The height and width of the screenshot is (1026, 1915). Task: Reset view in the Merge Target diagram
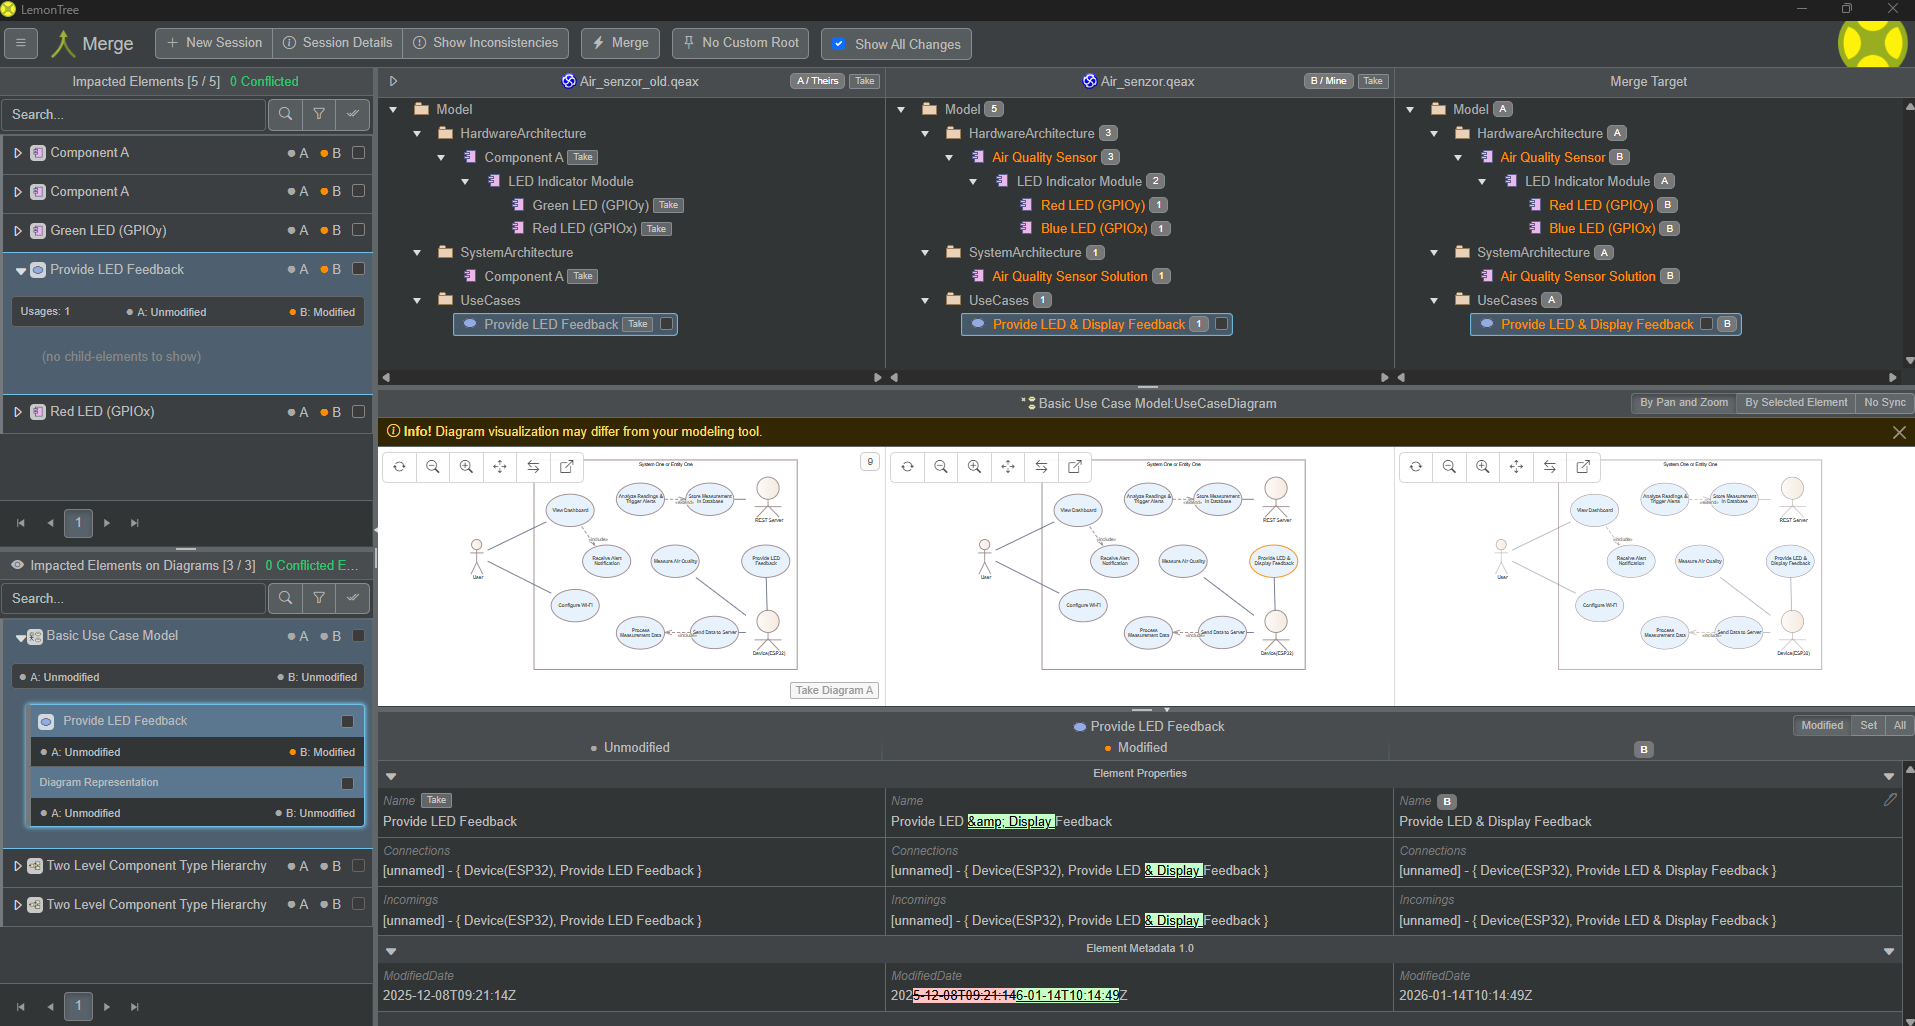[1416, 467]
